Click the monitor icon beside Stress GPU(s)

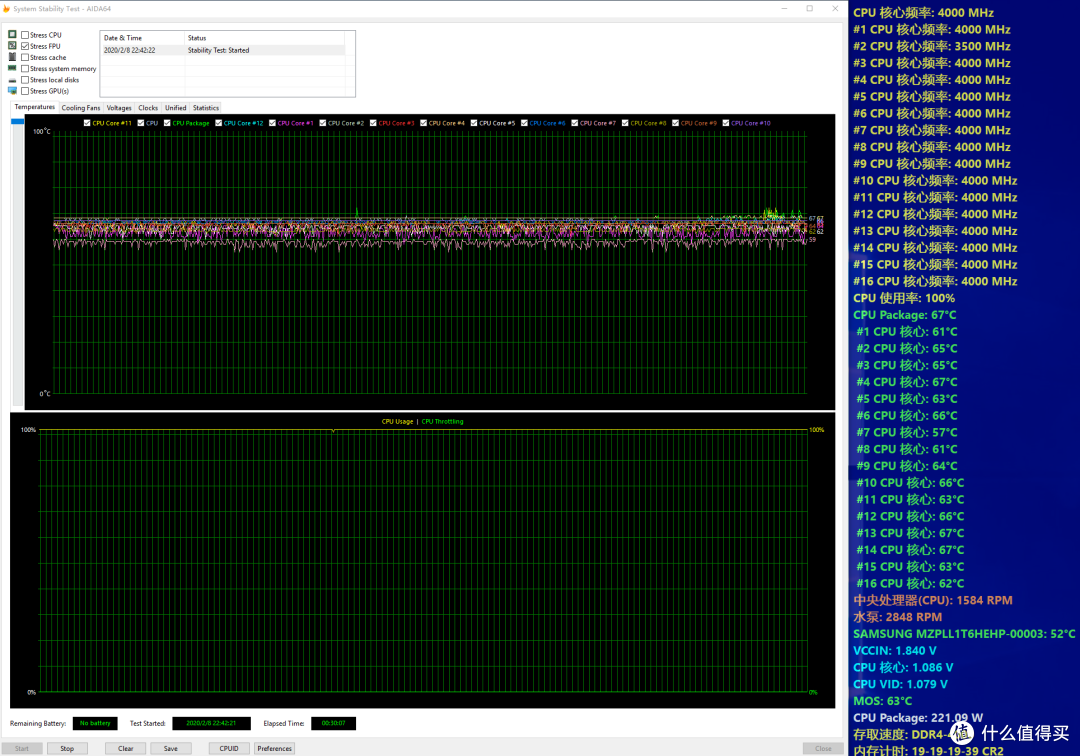(x=12, y=91)
